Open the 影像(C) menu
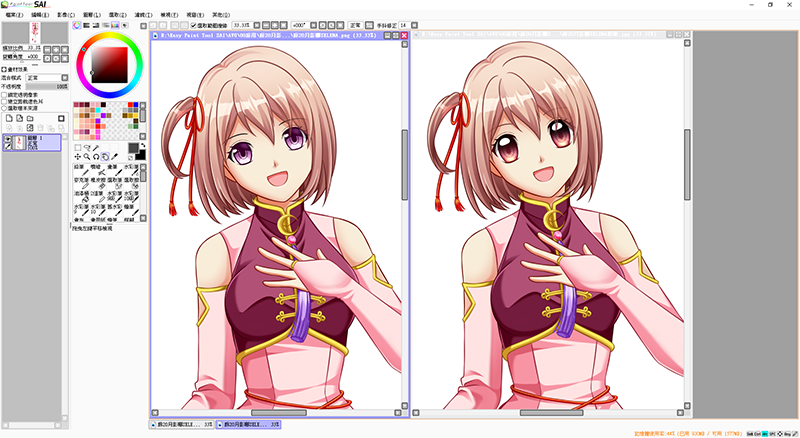The height and width of the screenshot is (438, 800). (66, 15)
